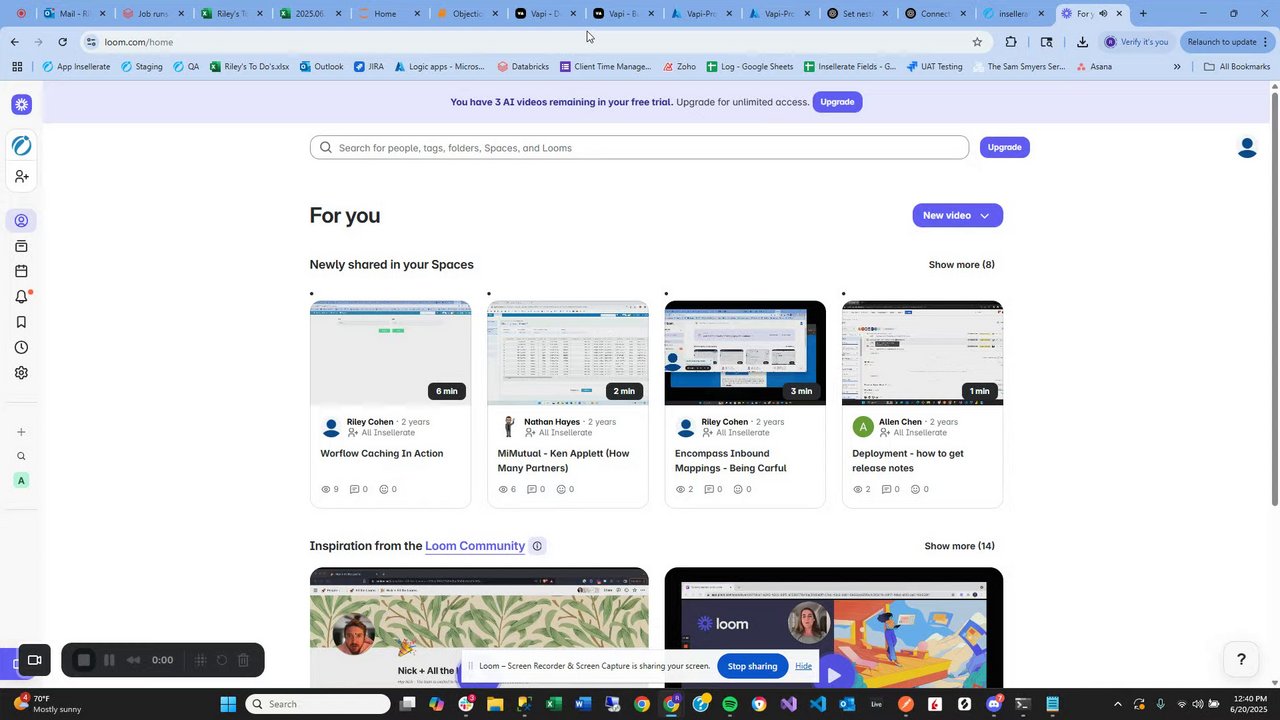Switch to the 2025.06 spreadsheet tab
The image size is (1280, 720).
click(309, 14)
